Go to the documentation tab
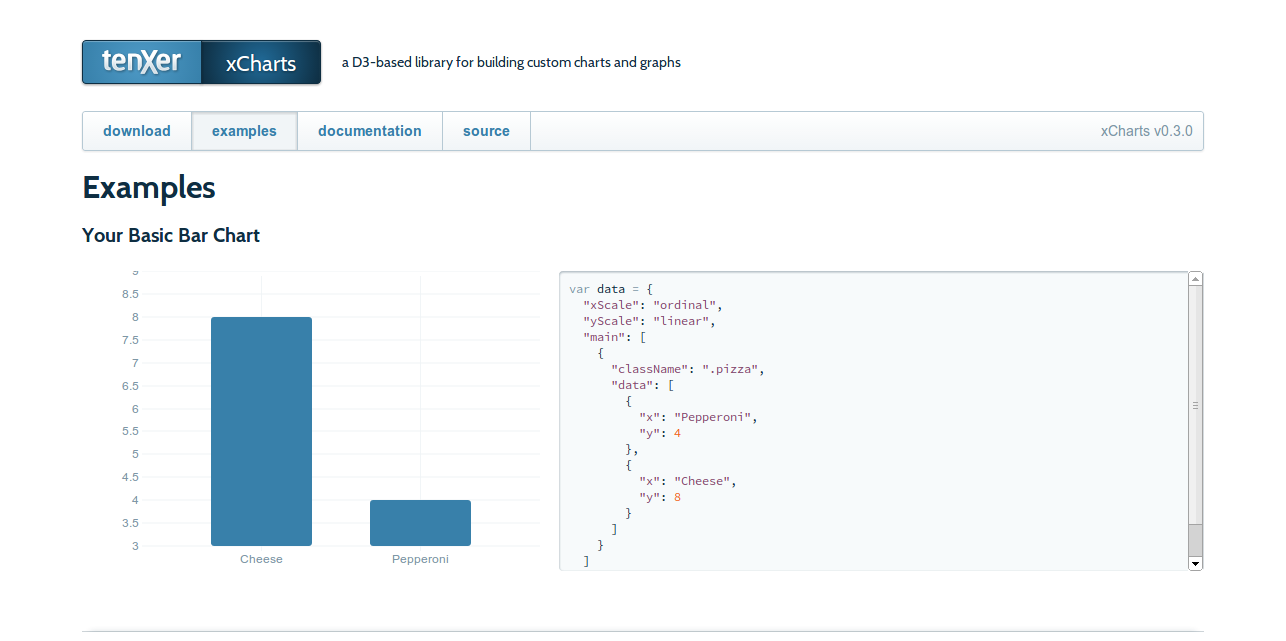The width and height of the screenshot is (1286, 641). [x=370, y=131]
